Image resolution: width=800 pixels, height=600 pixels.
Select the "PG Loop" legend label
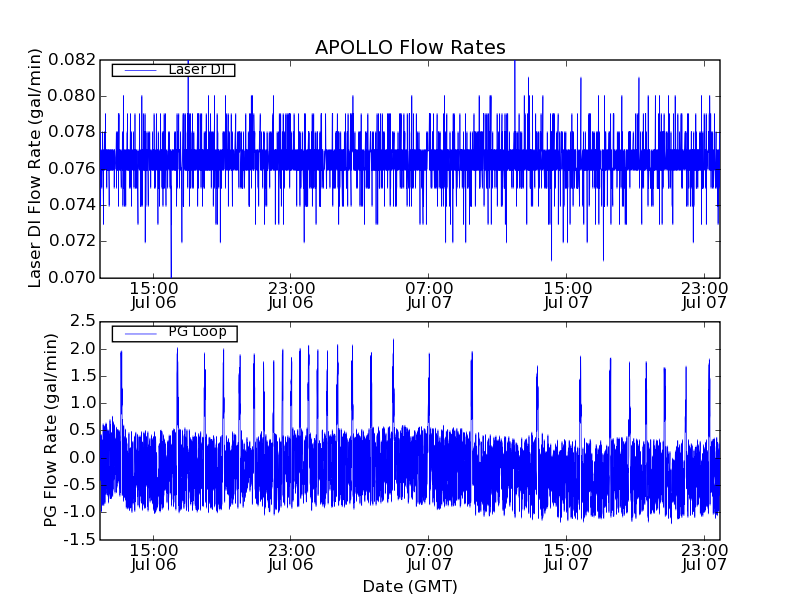pyautogui.click(x=197, y=332)
